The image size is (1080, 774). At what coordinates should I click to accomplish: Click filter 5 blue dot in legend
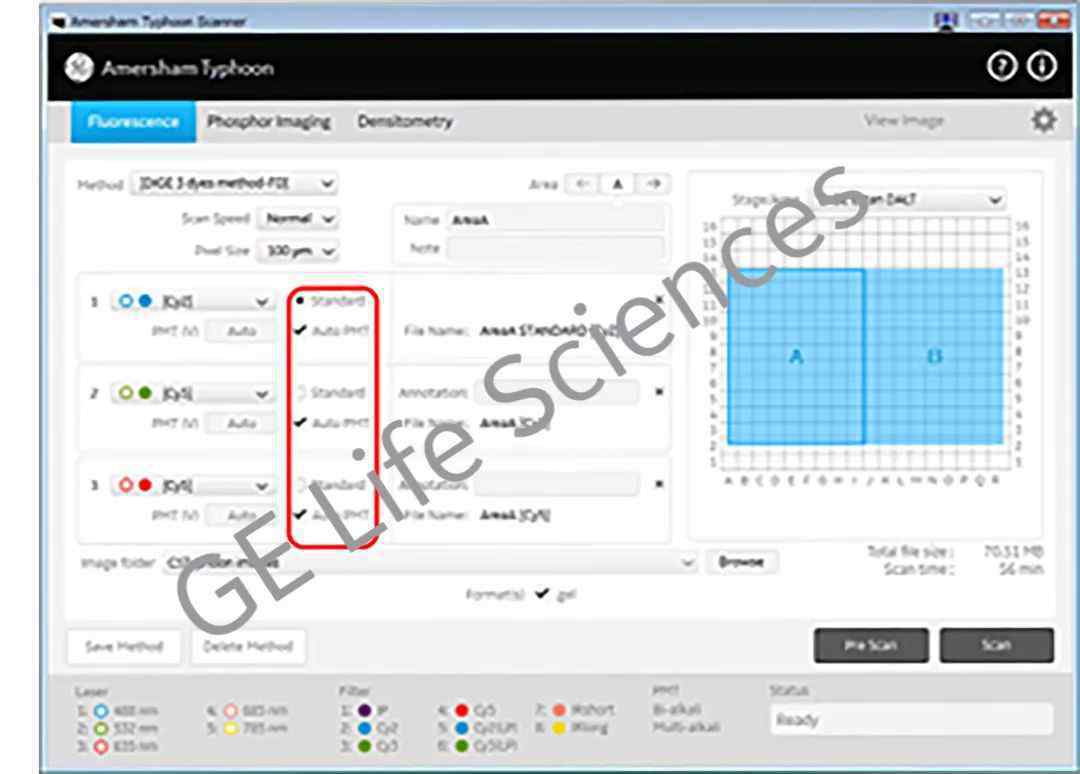462,729
